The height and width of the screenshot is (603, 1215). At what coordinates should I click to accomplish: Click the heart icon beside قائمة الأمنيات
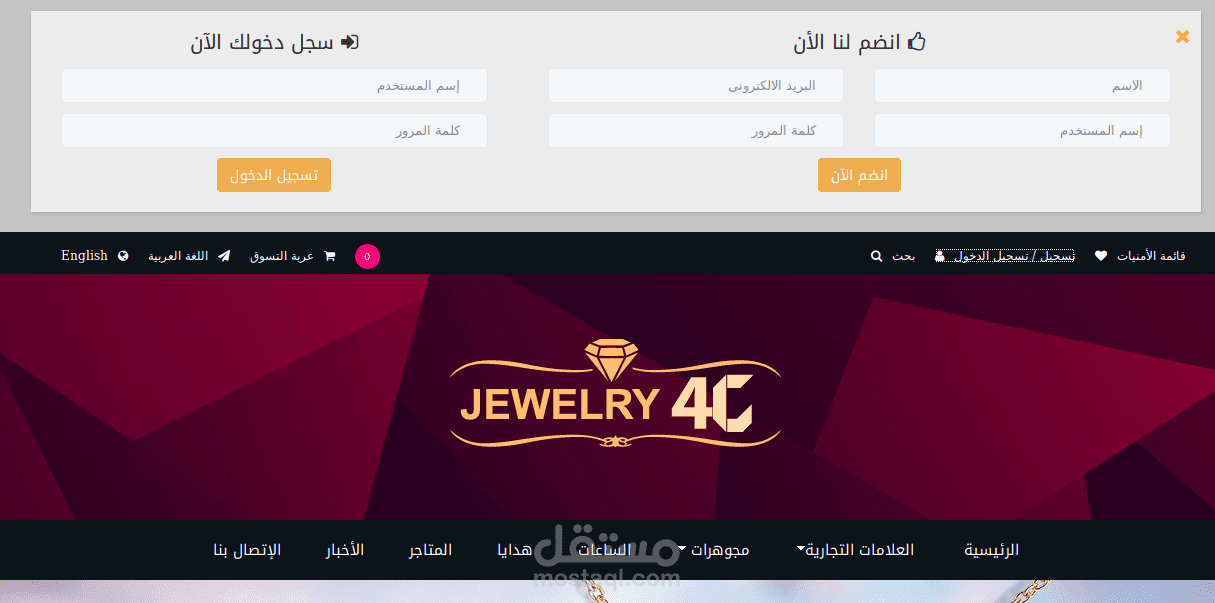(x=1101, y=256)
